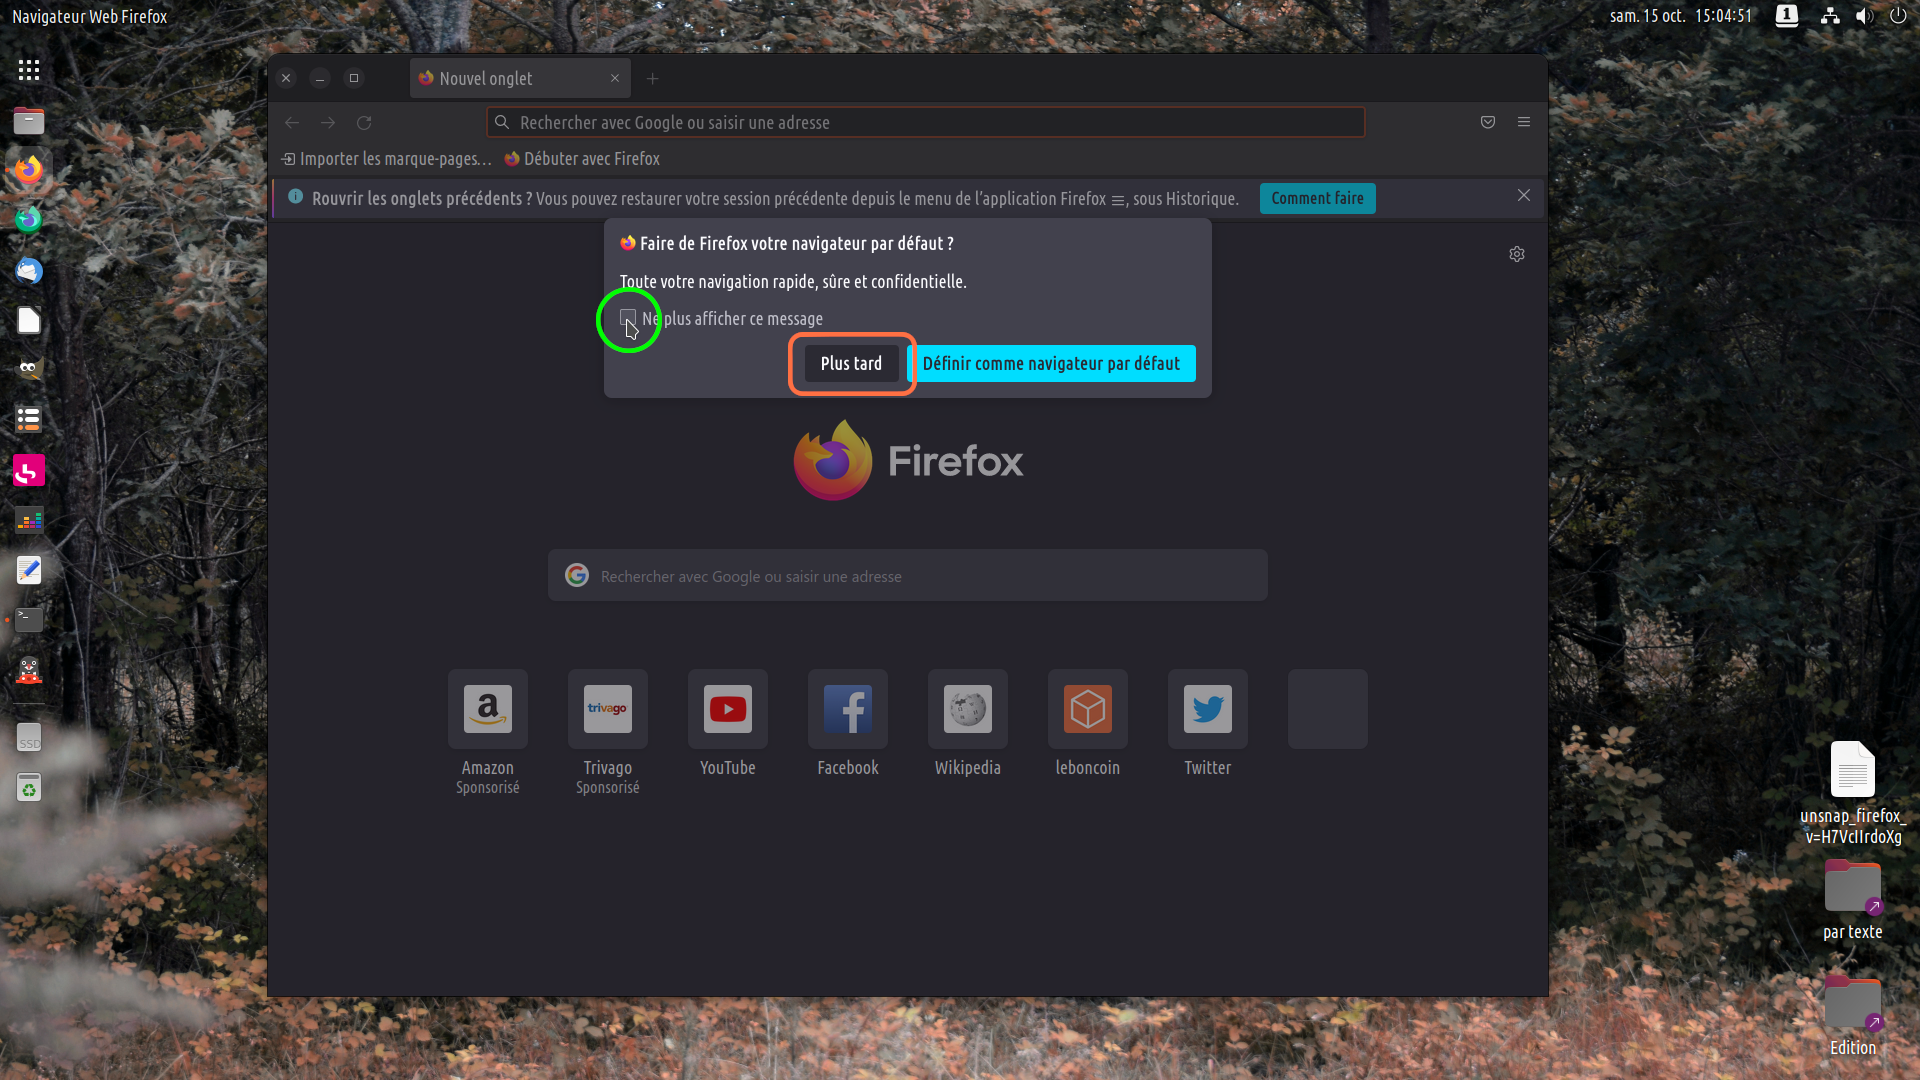Open the Trivago shortcut tile
The image size is (1920, 1080).
point(608,709)
